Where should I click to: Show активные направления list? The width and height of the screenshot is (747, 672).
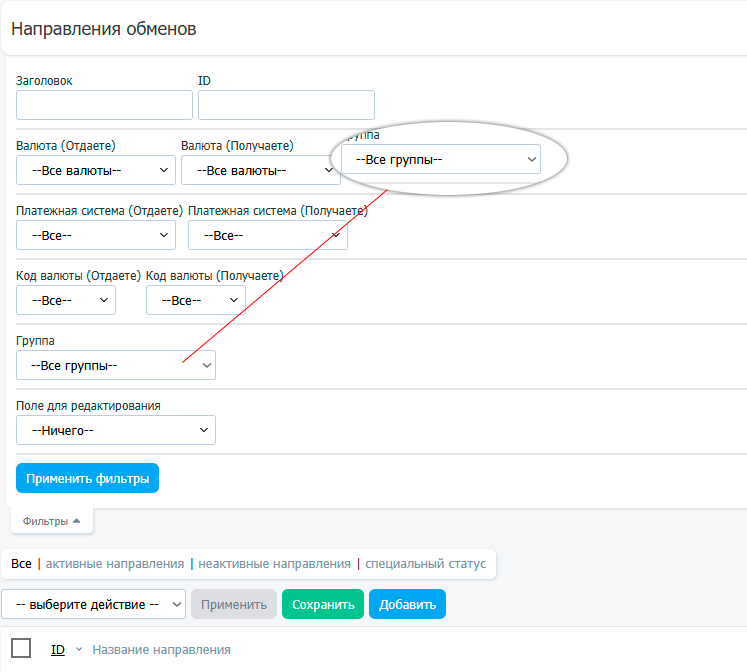[115, 564]
